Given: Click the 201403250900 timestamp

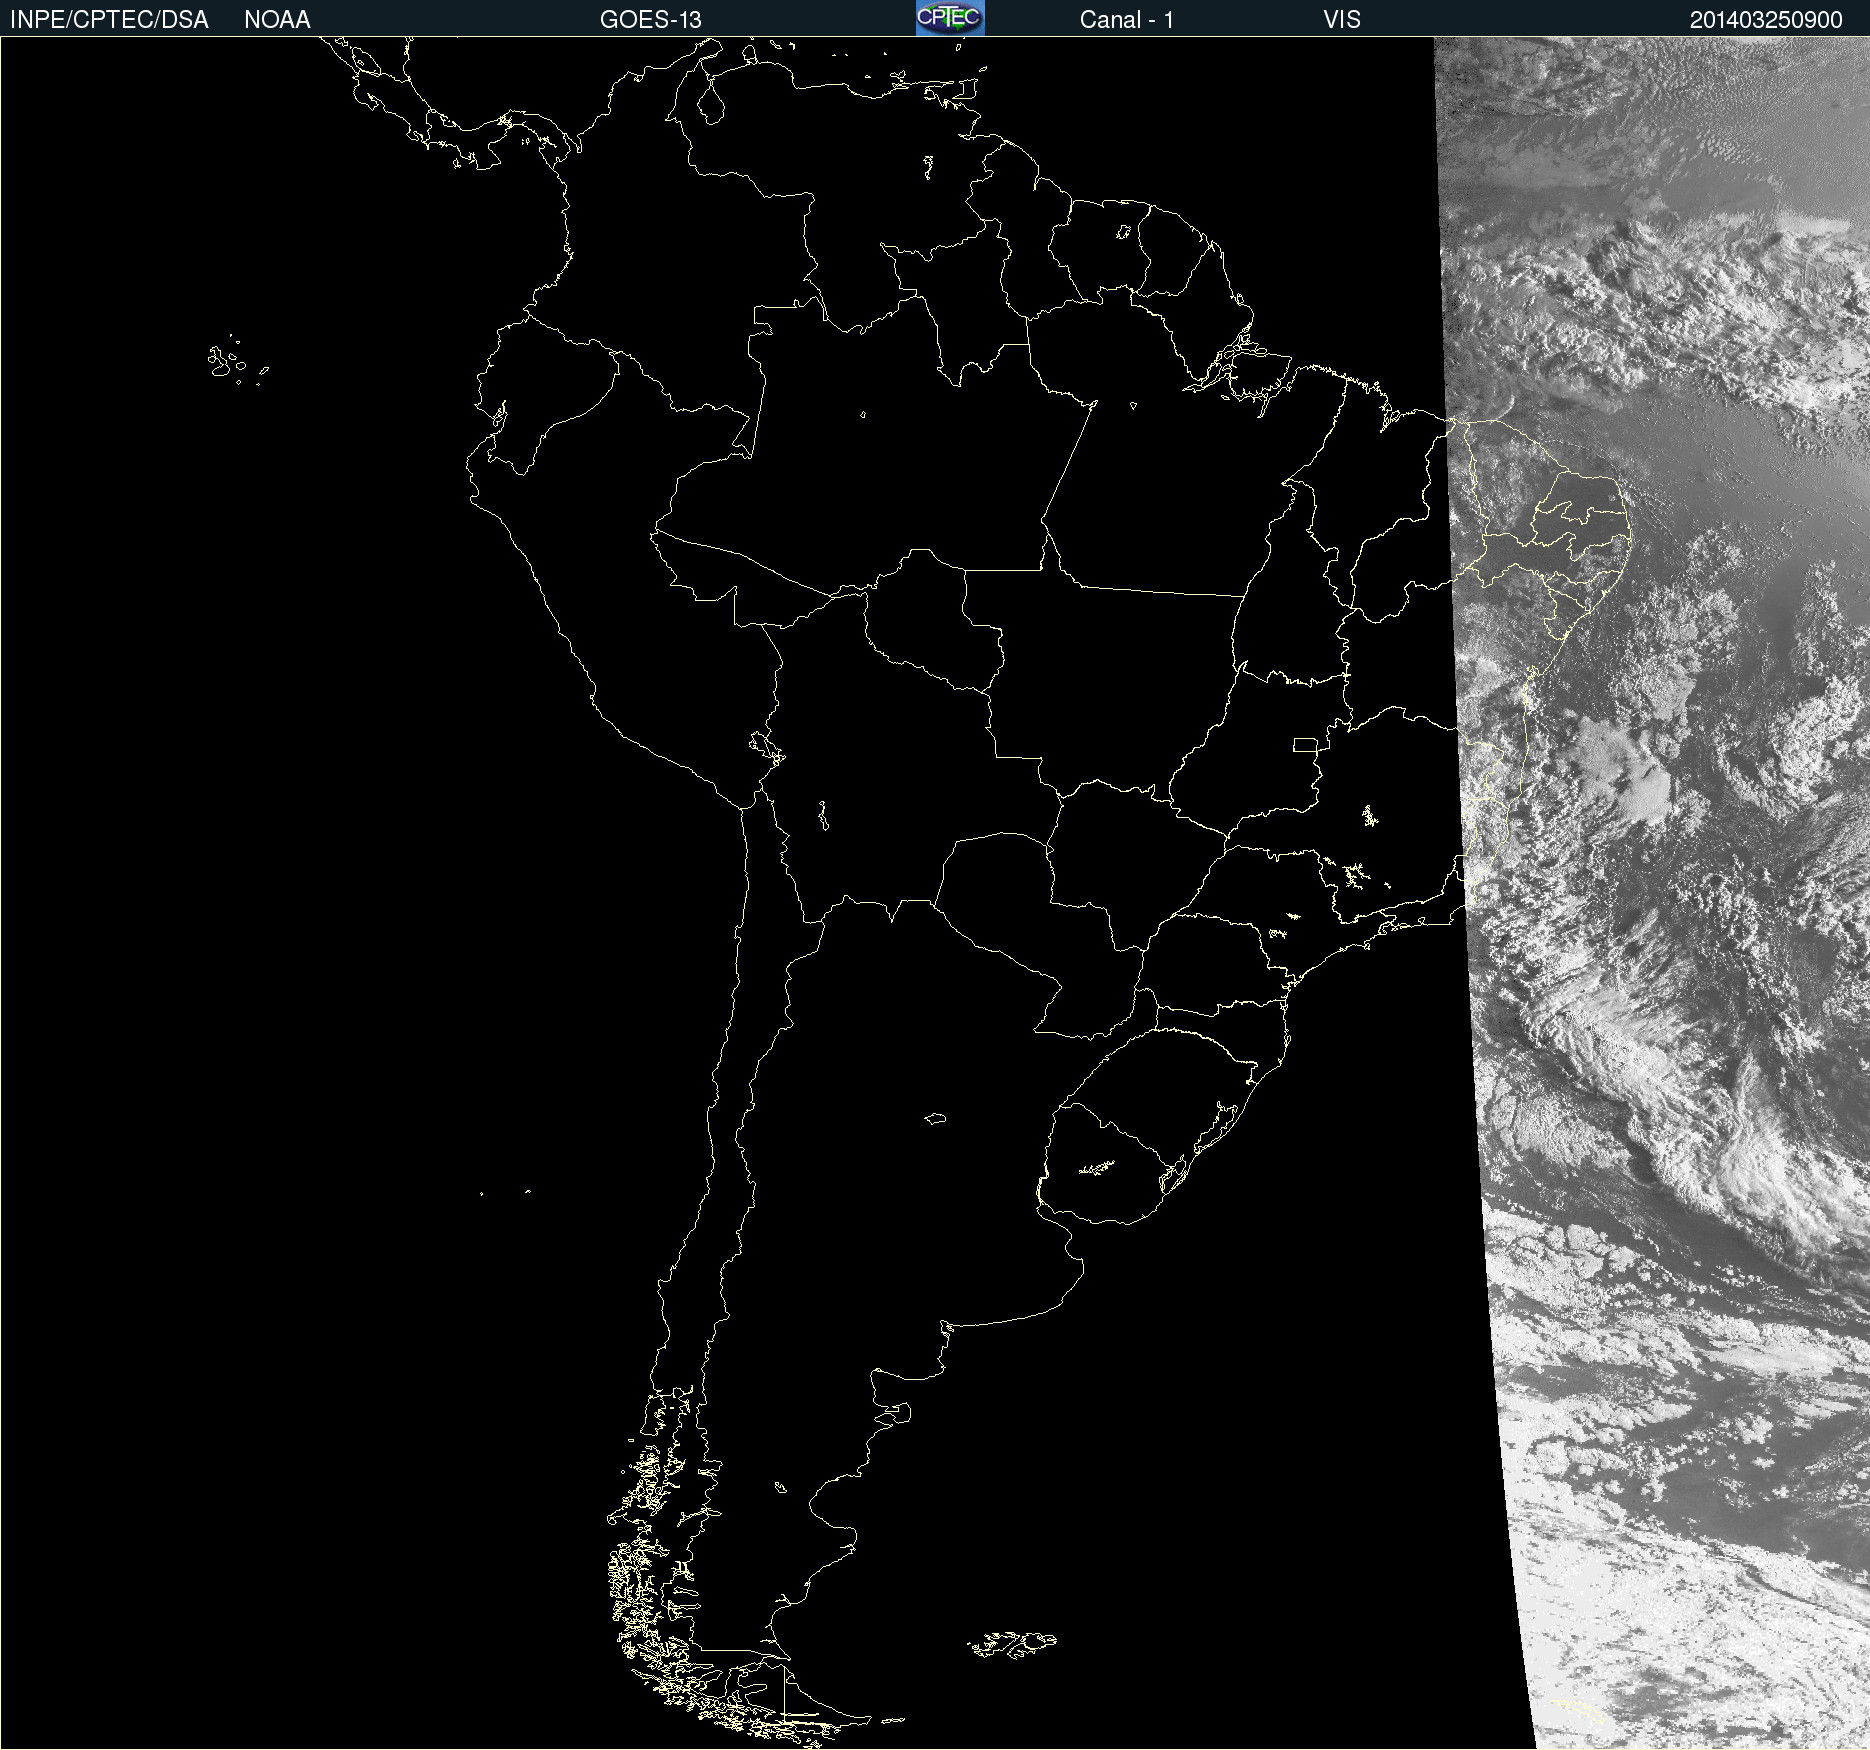Looking at the screenshot, I should click(x=1766, y=20).
